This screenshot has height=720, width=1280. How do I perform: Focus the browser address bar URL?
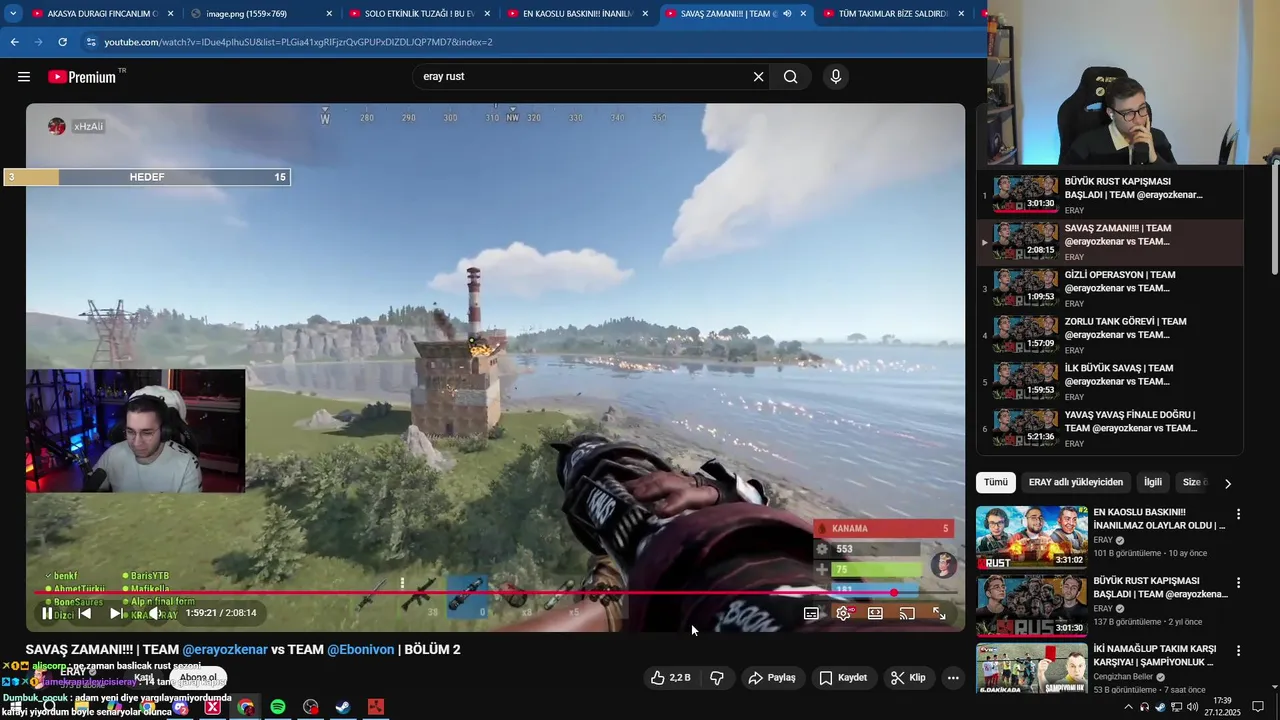298,42
